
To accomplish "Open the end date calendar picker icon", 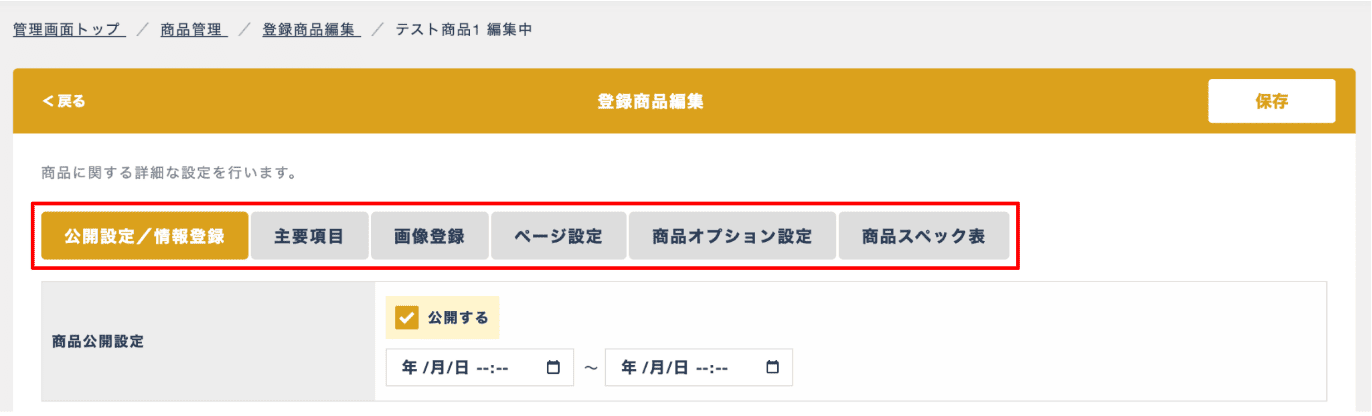I will 772,368.
